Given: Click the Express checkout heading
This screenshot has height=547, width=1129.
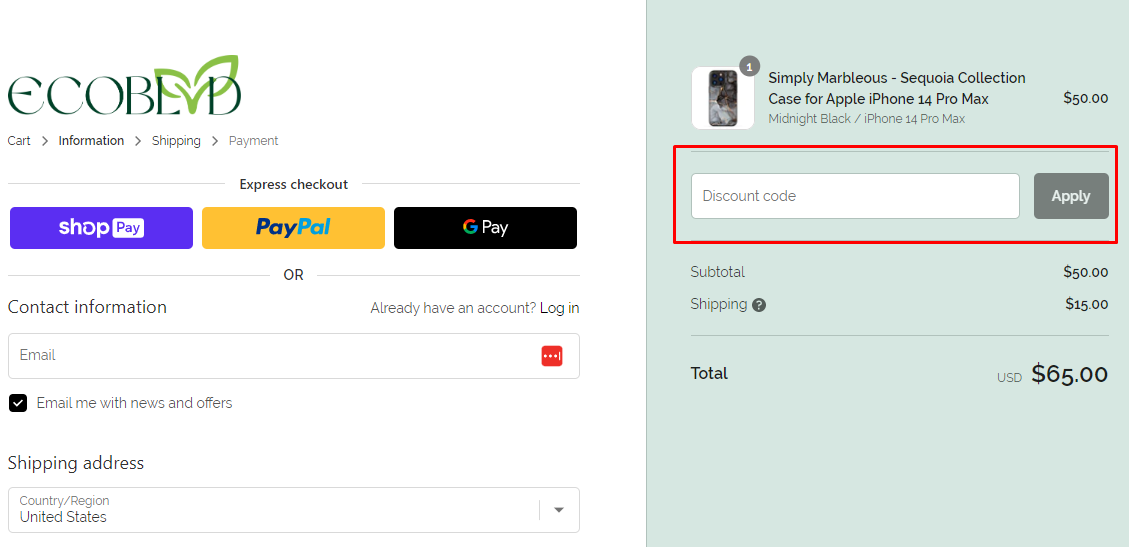Looking at the screenshot, I should pos(294,184).
